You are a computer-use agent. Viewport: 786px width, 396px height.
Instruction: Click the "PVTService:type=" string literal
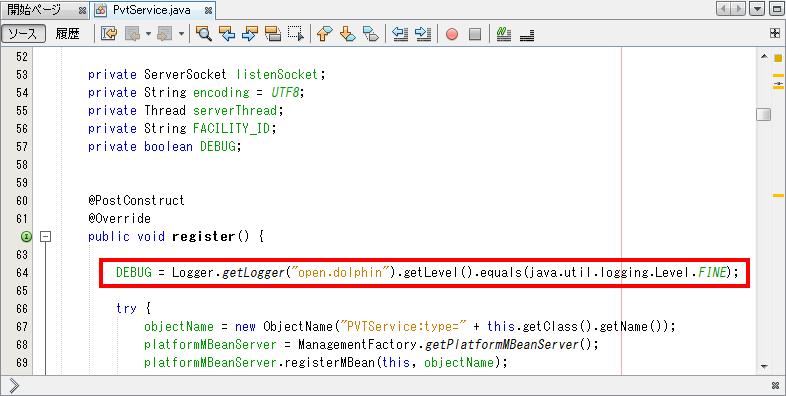[404, 326]
